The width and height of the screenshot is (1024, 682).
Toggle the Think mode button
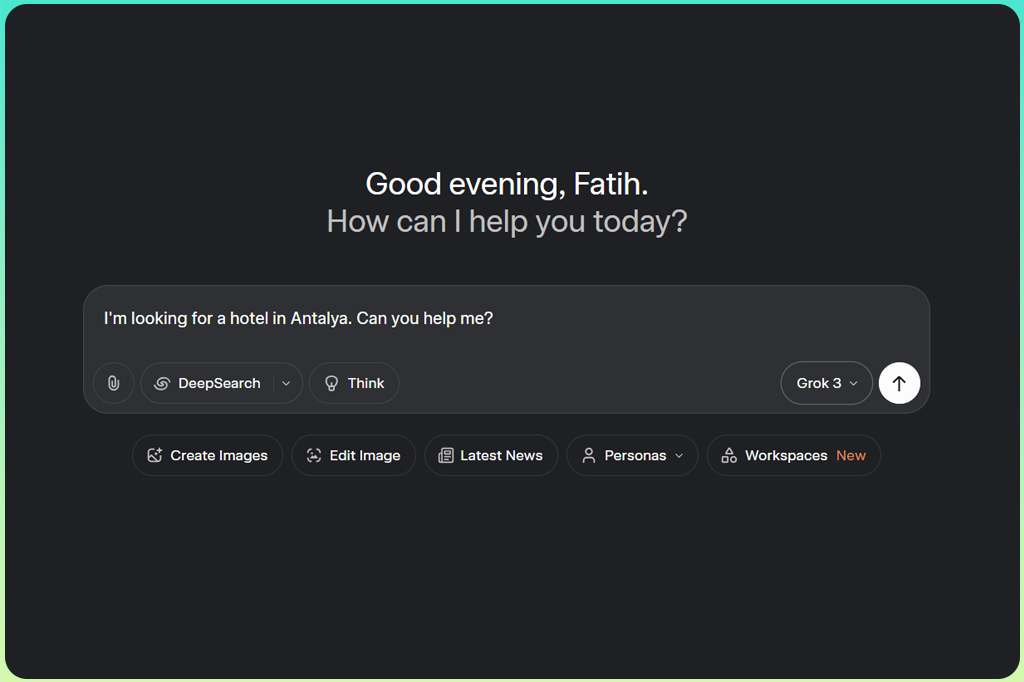(x=354, y=383)
